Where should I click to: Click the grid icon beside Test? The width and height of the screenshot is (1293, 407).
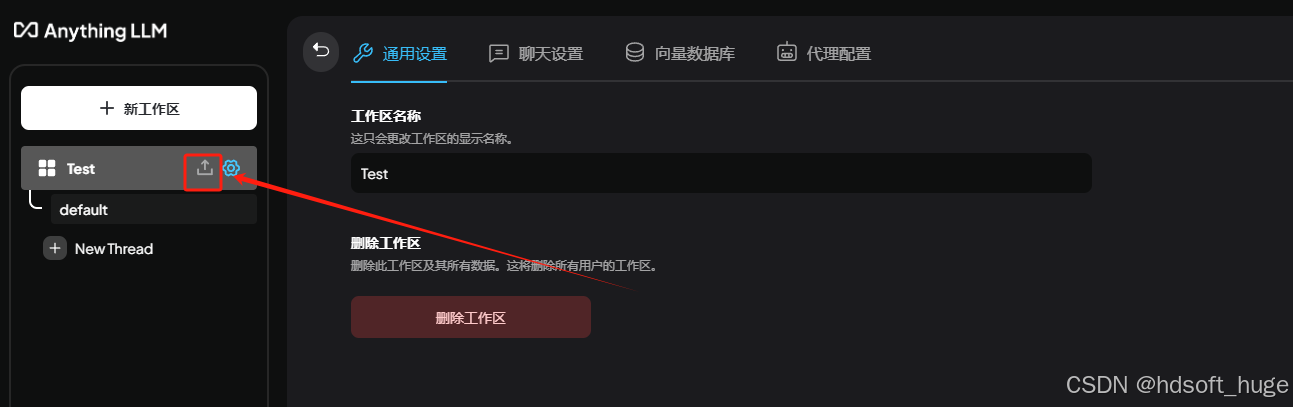click(46, 169)
